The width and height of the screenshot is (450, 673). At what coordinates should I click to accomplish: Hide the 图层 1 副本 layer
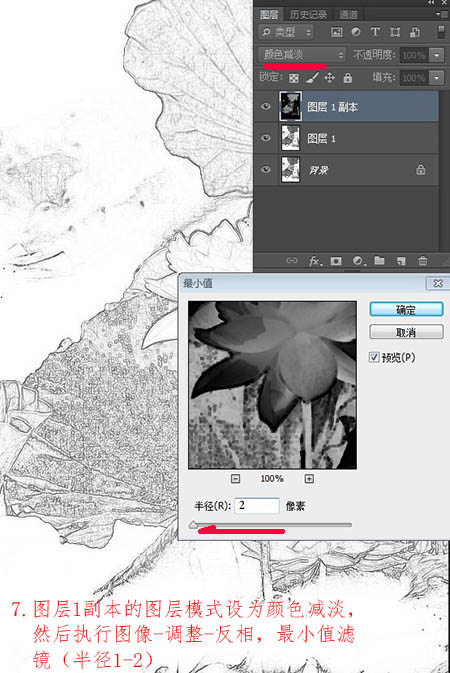(266, 106)
